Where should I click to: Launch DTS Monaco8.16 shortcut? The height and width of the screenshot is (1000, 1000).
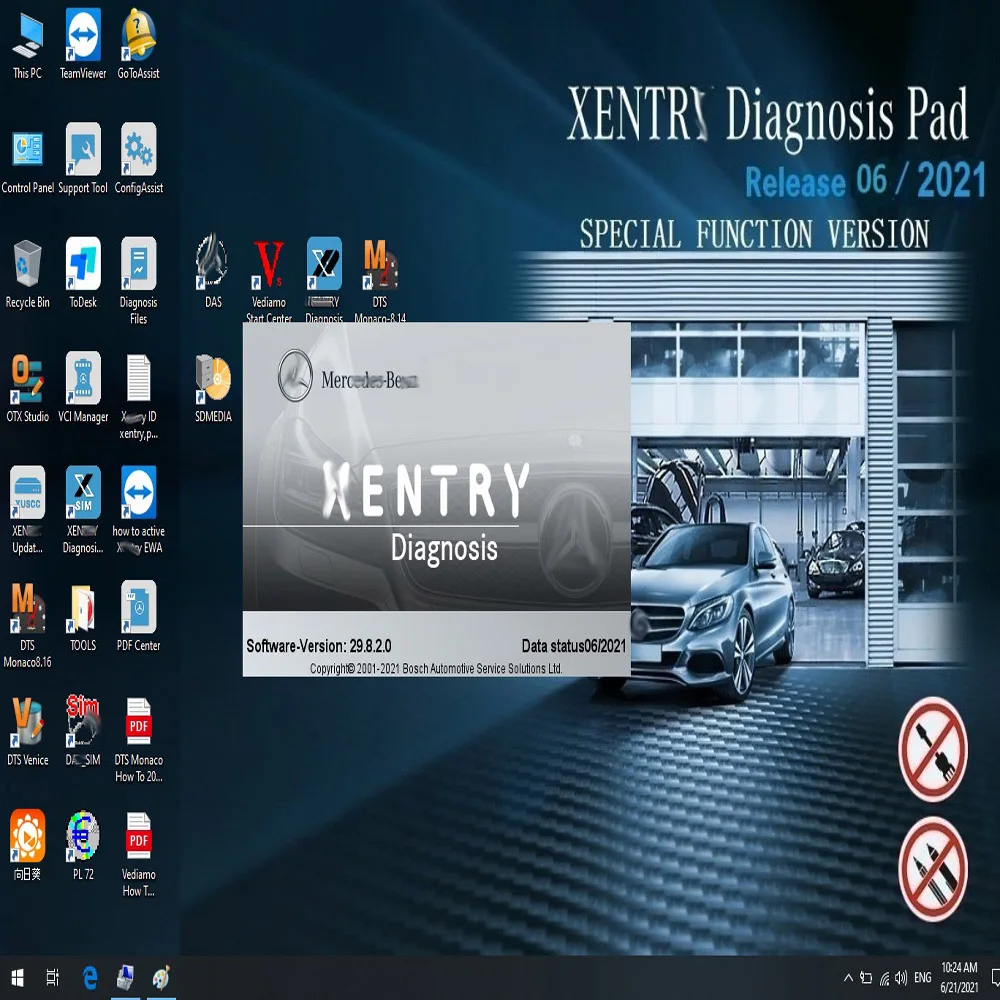pyautogui.click(x=27, y=625)
